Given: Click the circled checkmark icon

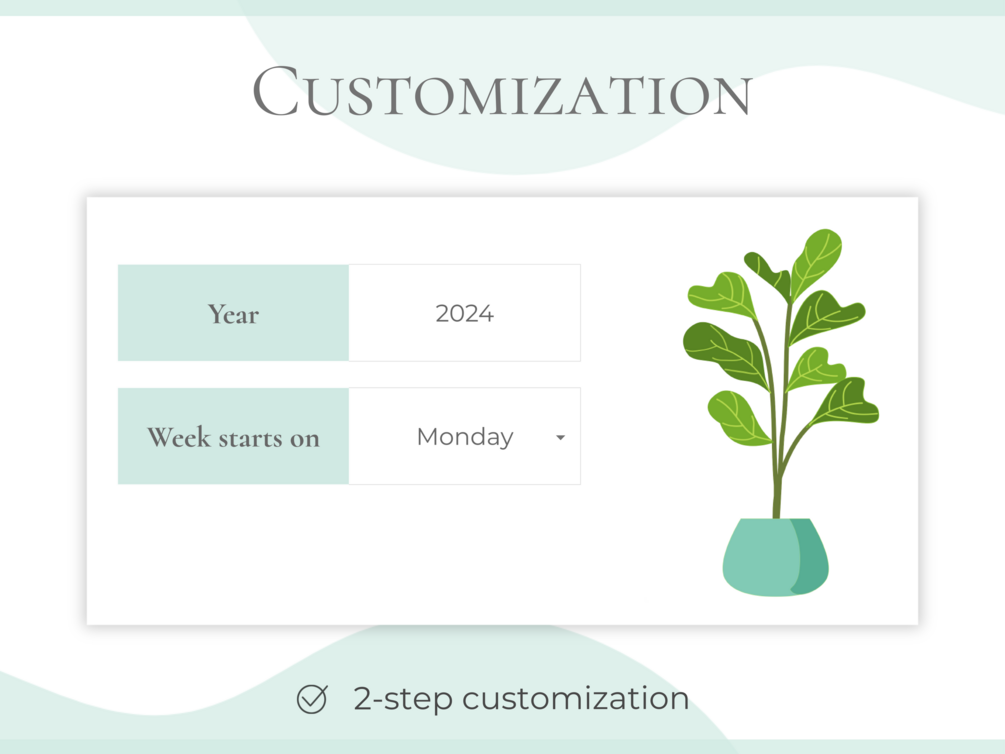Looking at the screenshot, I should pos(312,699).
